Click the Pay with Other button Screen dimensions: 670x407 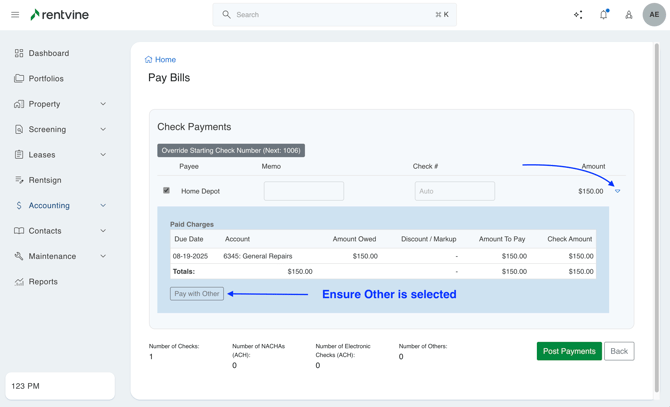click(x=197, y=294)
